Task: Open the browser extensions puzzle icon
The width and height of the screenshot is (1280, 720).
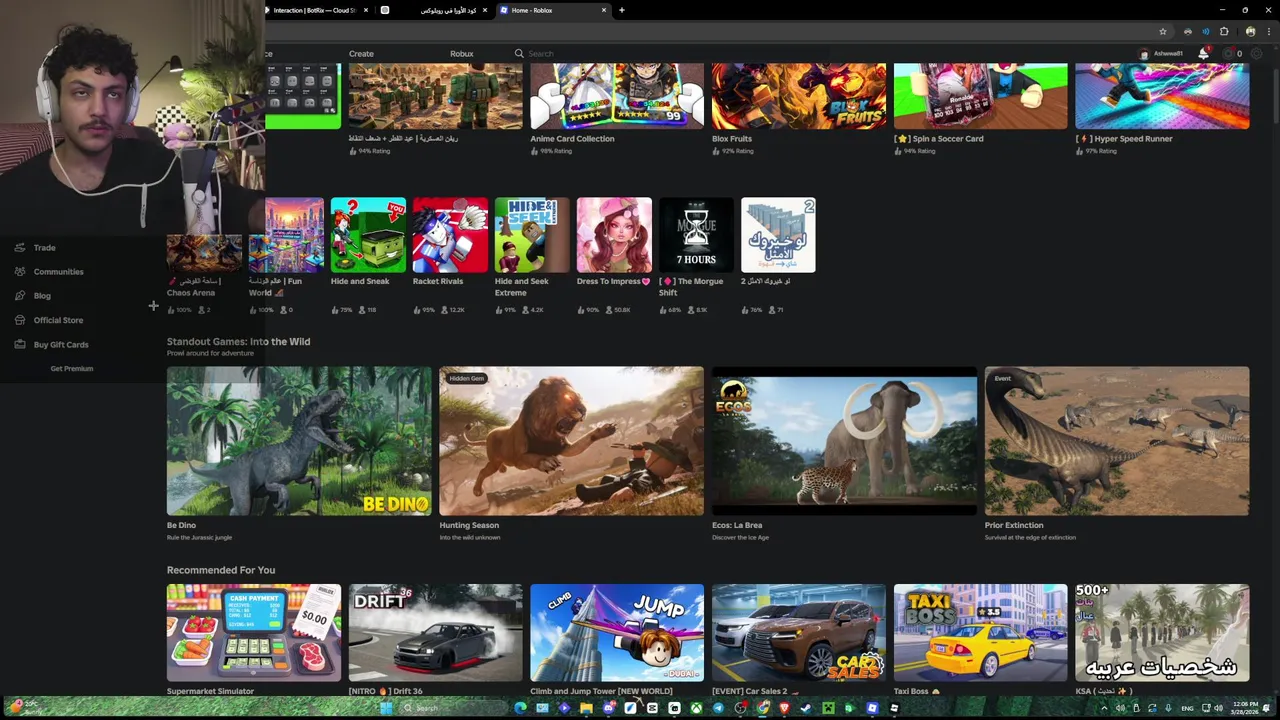Action: (x=1224, y=32)
